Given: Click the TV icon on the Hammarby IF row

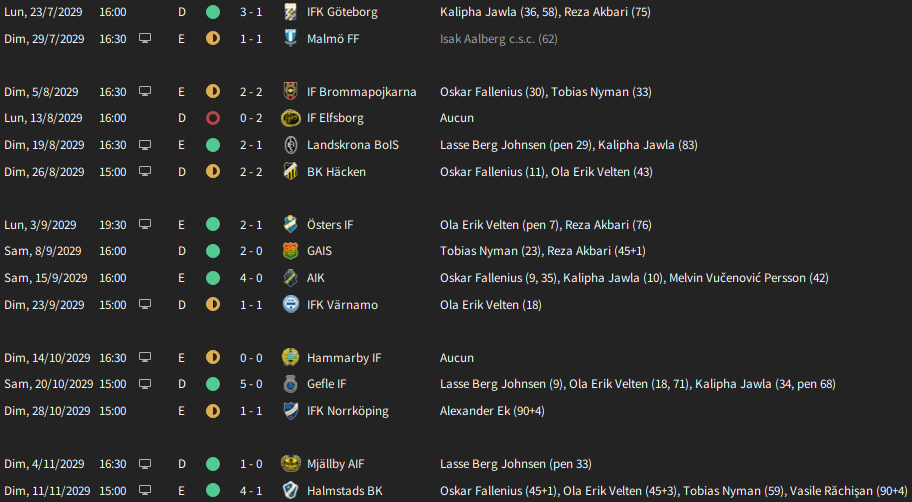Looking at the screenshot, I should pyautogui.click(x=145, y=357).
